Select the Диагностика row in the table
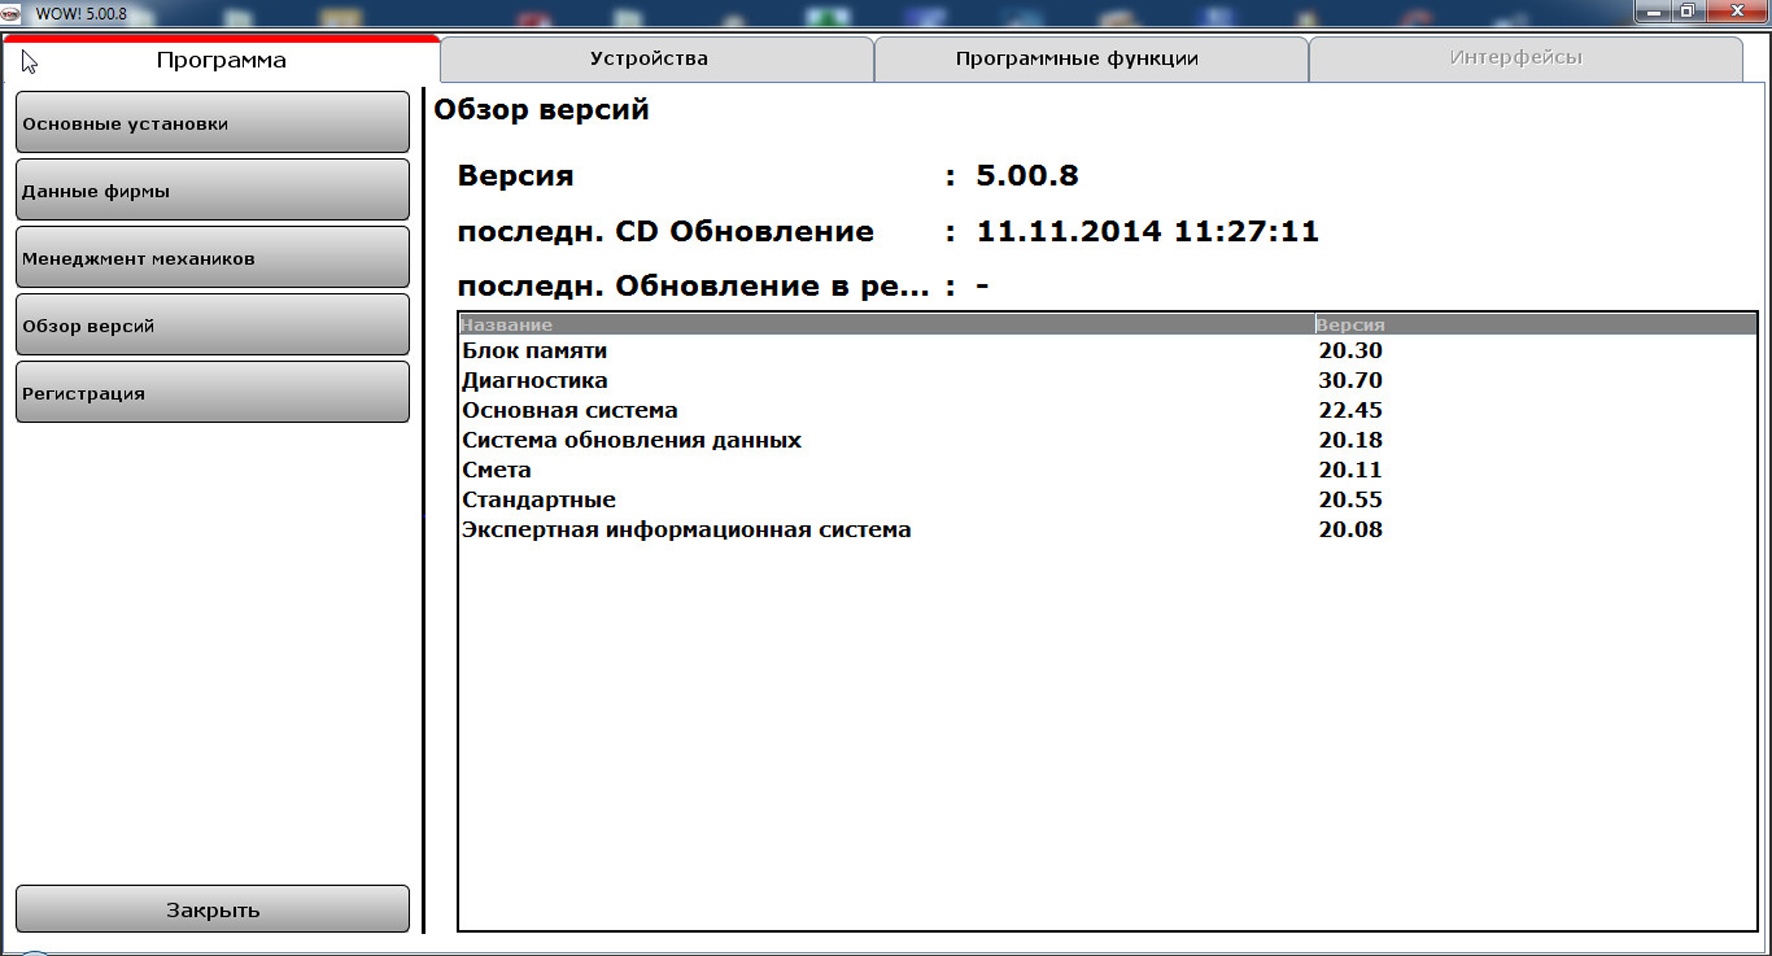1772x956 pixels. coord(535,381)
